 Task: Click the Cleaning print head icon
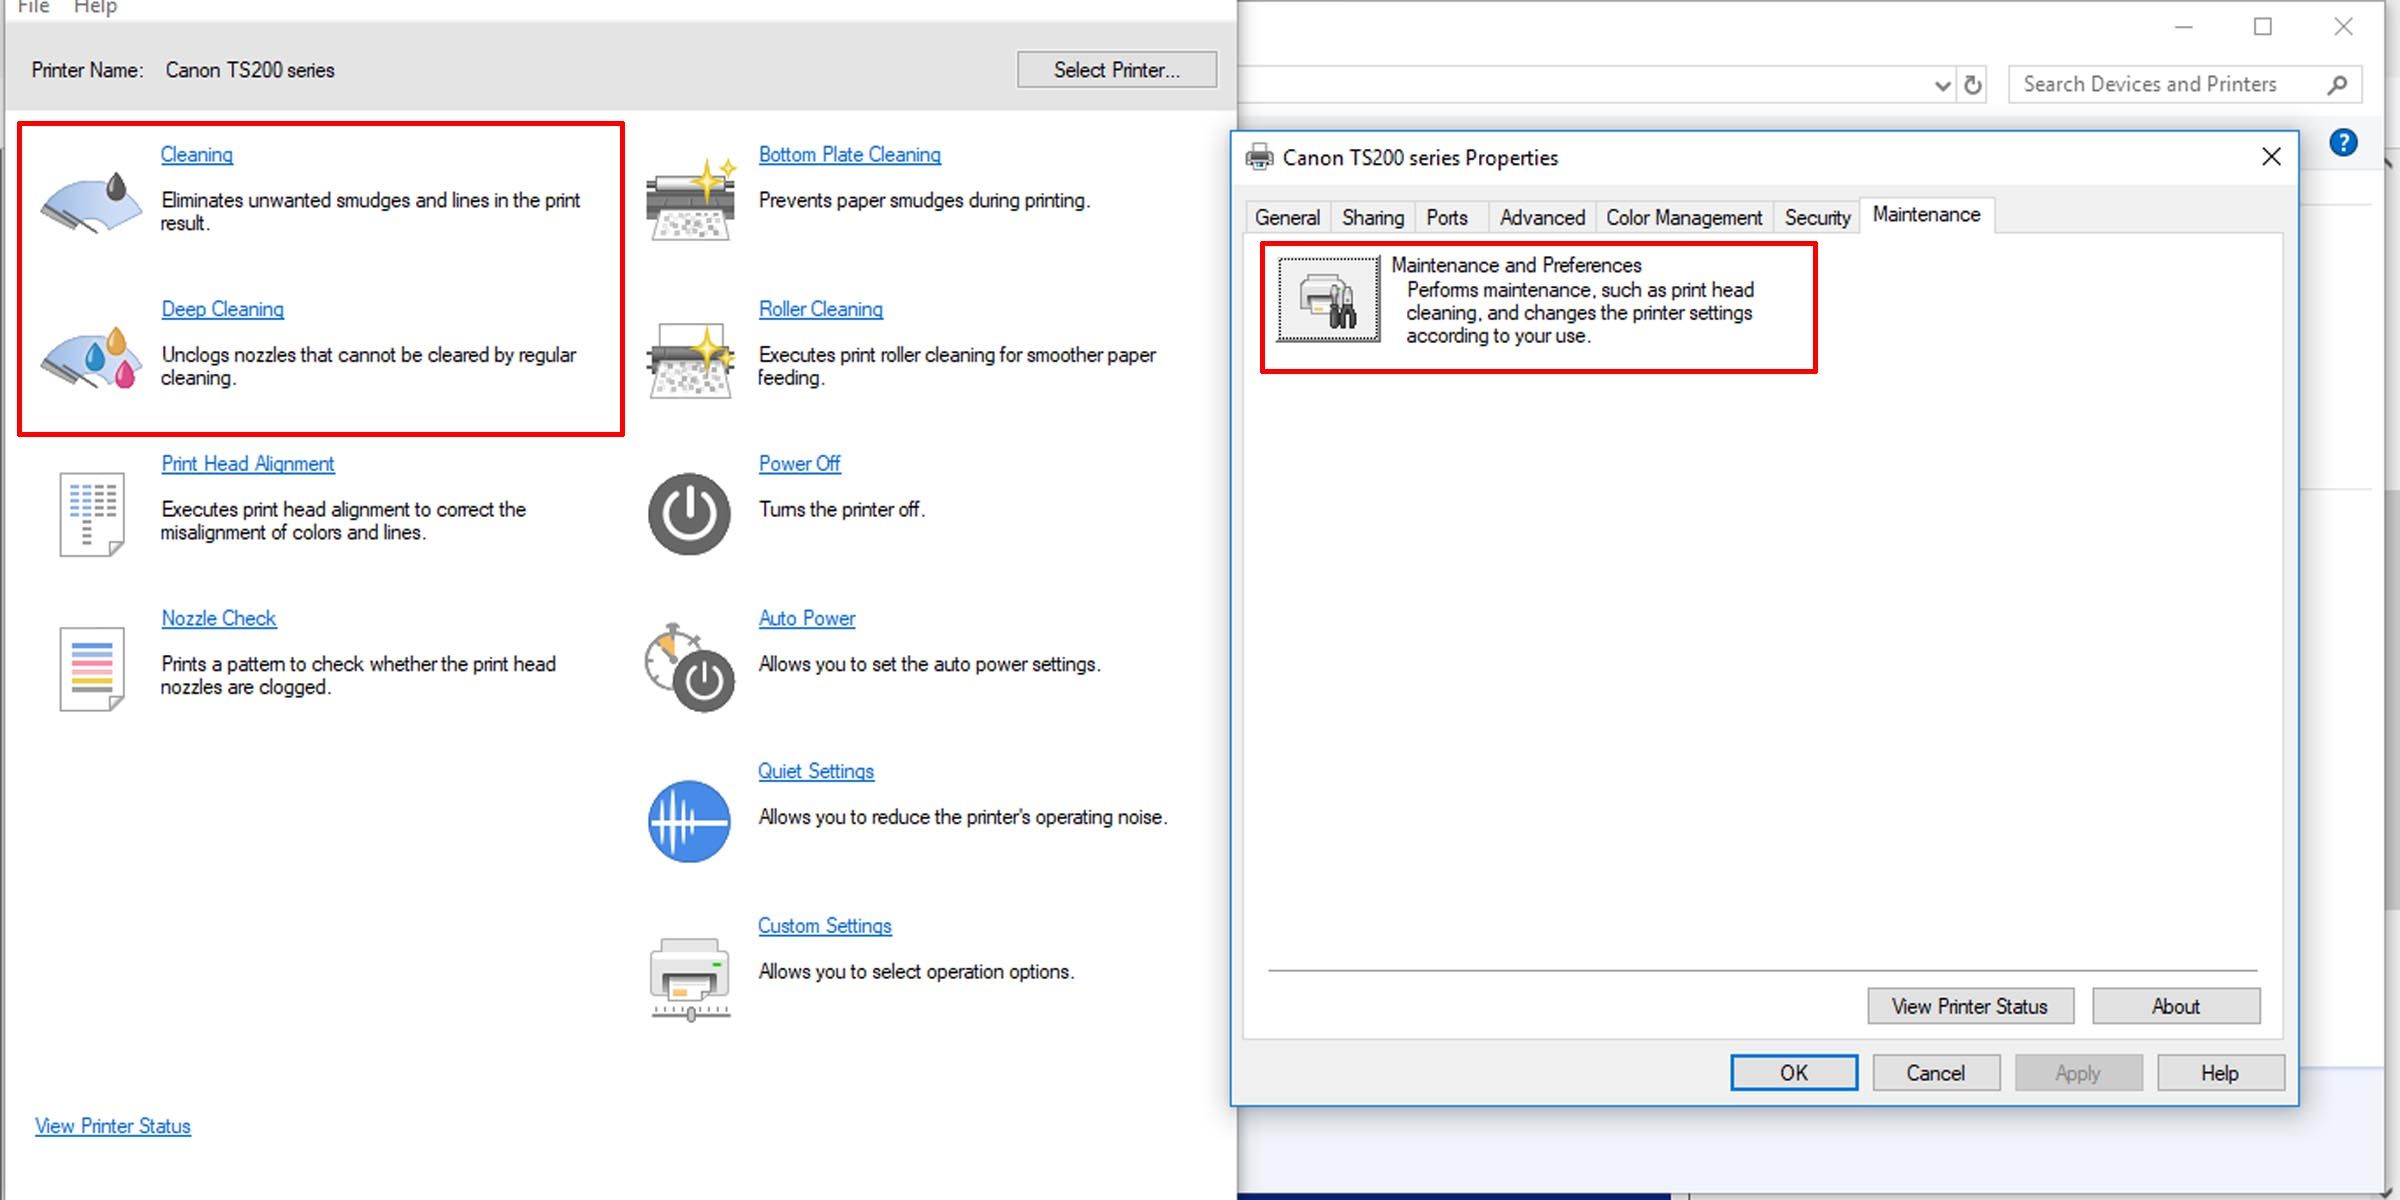click(92, 203)
